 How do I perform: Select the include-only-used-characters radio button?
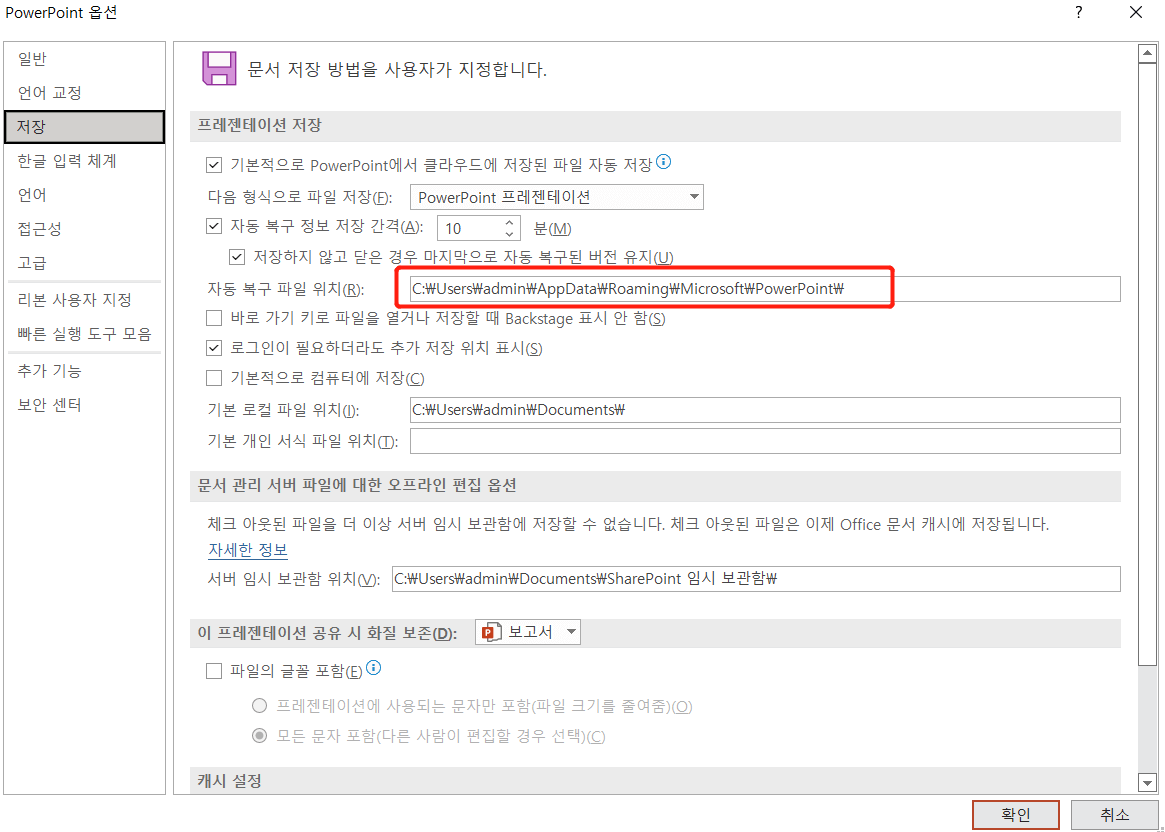coord(260,705)
